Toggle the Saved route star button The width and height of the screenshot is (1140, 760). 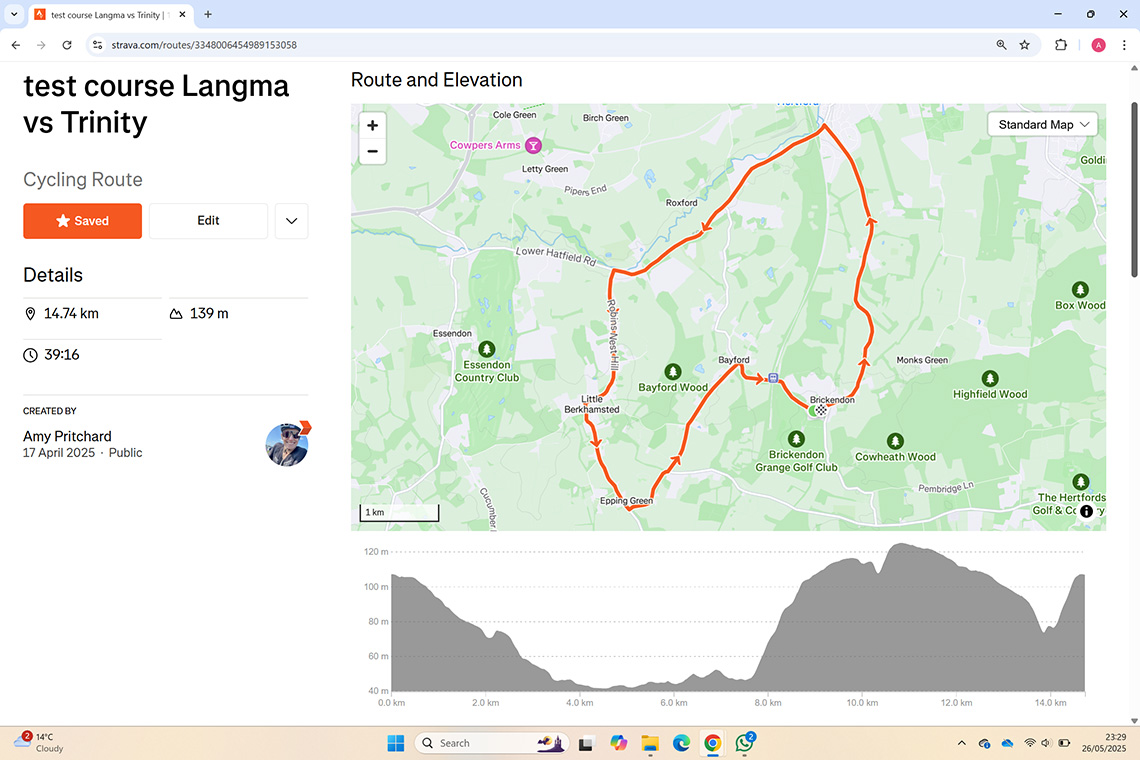click(x=83, y=221)
